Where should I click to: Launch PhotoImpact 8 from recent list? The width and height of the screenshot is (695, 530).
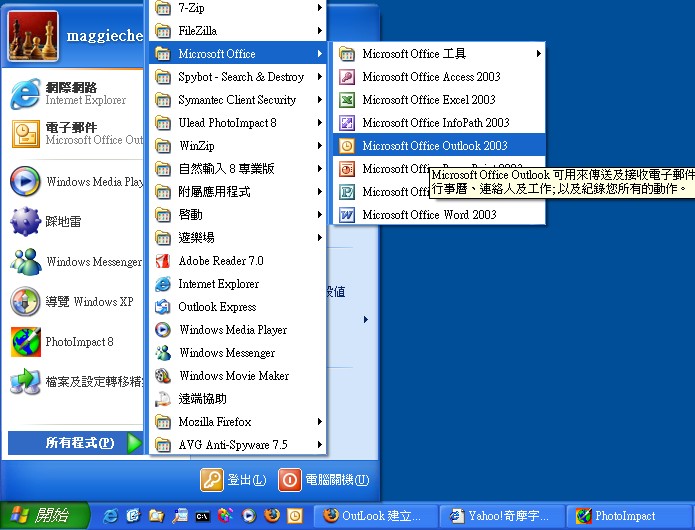click(x=74, y=342)
